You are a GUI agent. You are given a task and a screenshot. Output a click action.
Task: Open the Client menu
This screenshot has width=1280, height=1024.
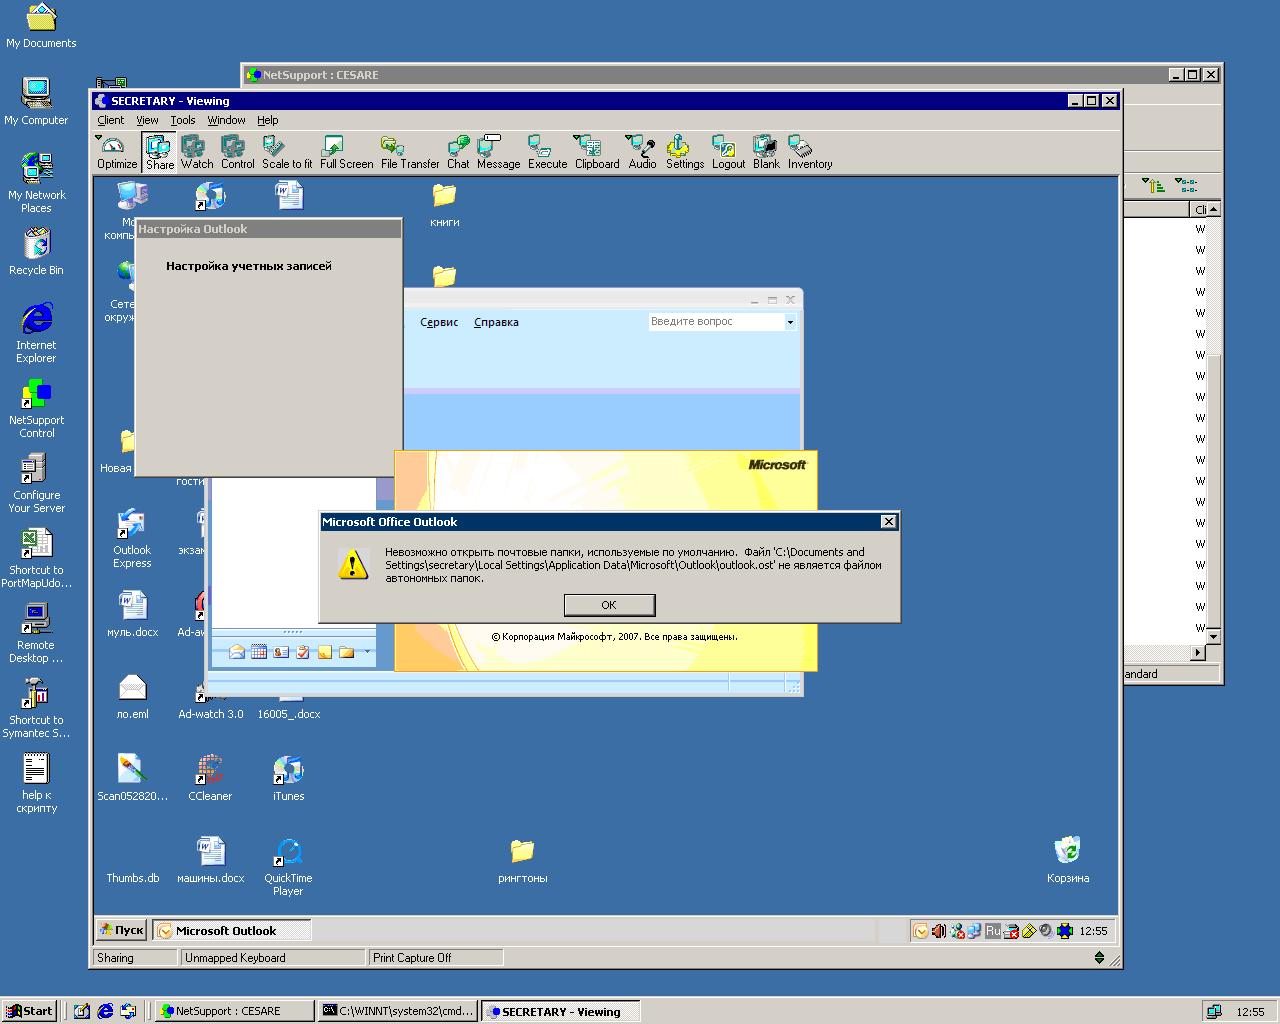(111, 120)
